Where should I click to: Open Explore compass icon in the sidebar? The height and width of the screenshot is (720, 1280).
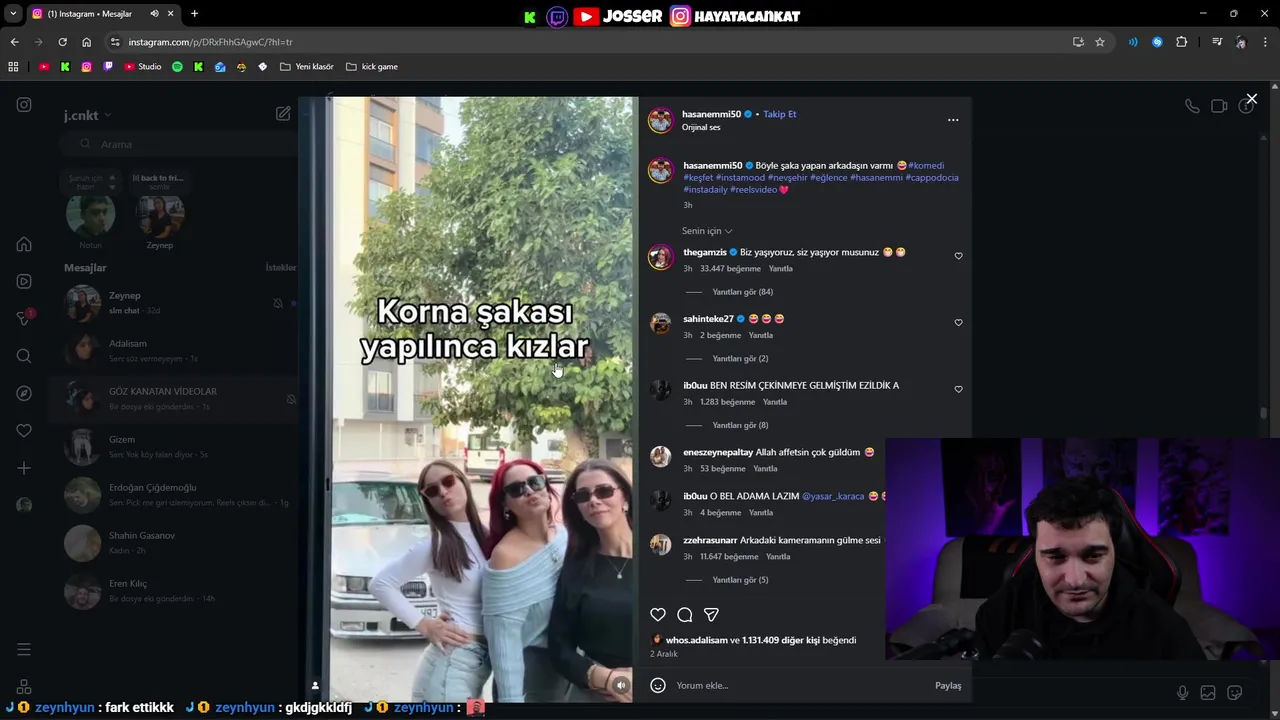pyautogui.click(x=24, y=393)
